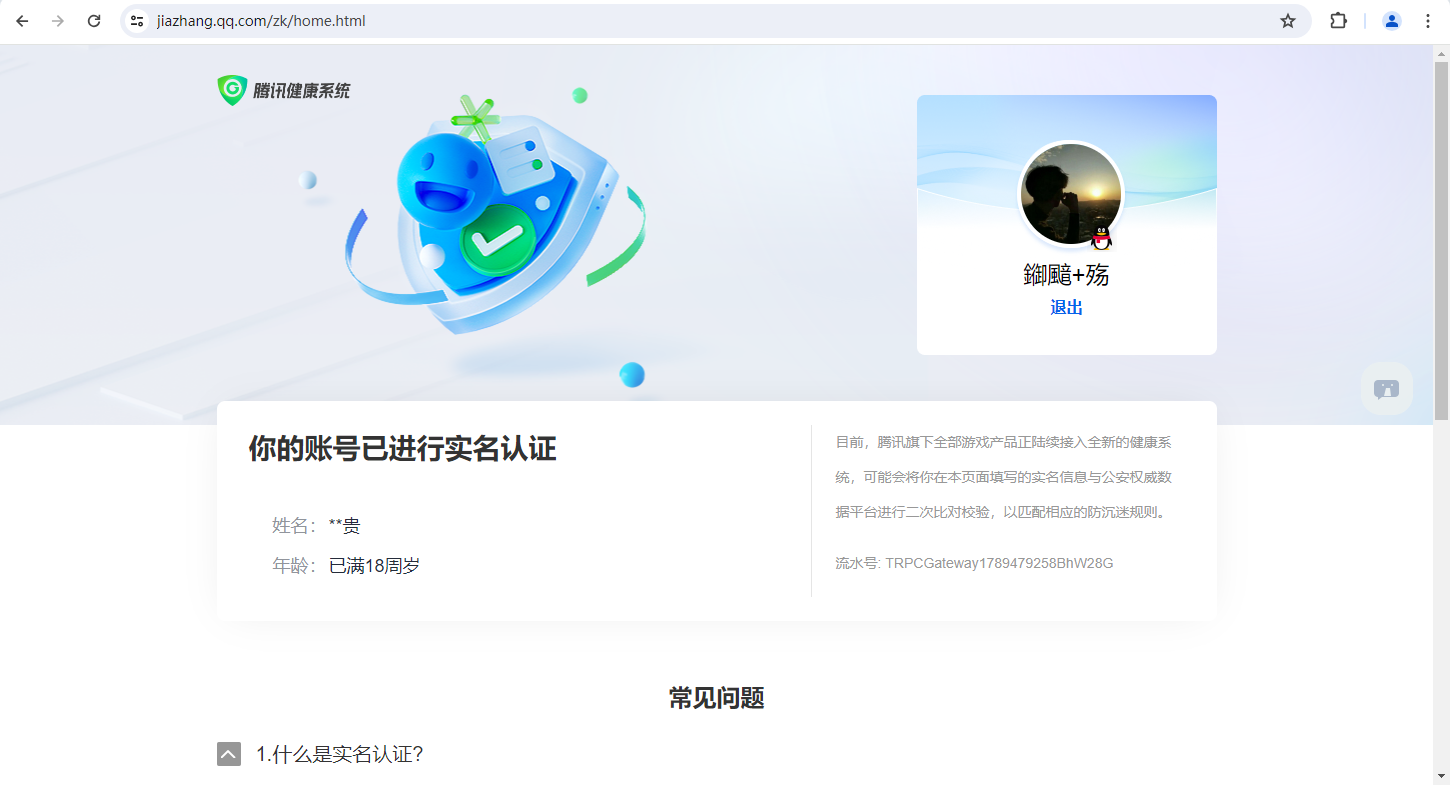Click the username 鎺颮+殇
1450x785 pixels.
click(1067, 275)
